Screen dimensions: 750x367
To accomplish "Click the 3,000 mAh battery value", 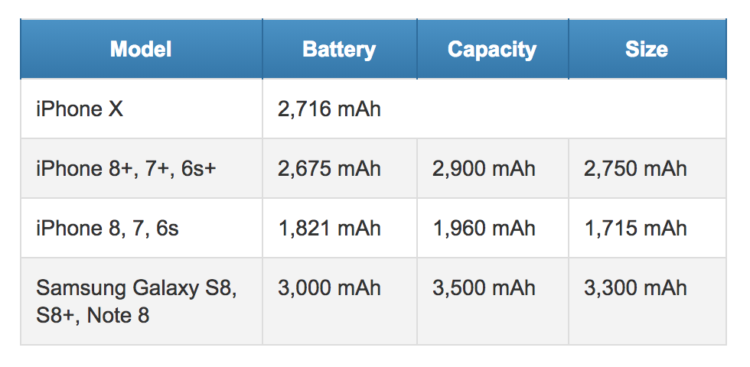I will click(x=330, y=288).
